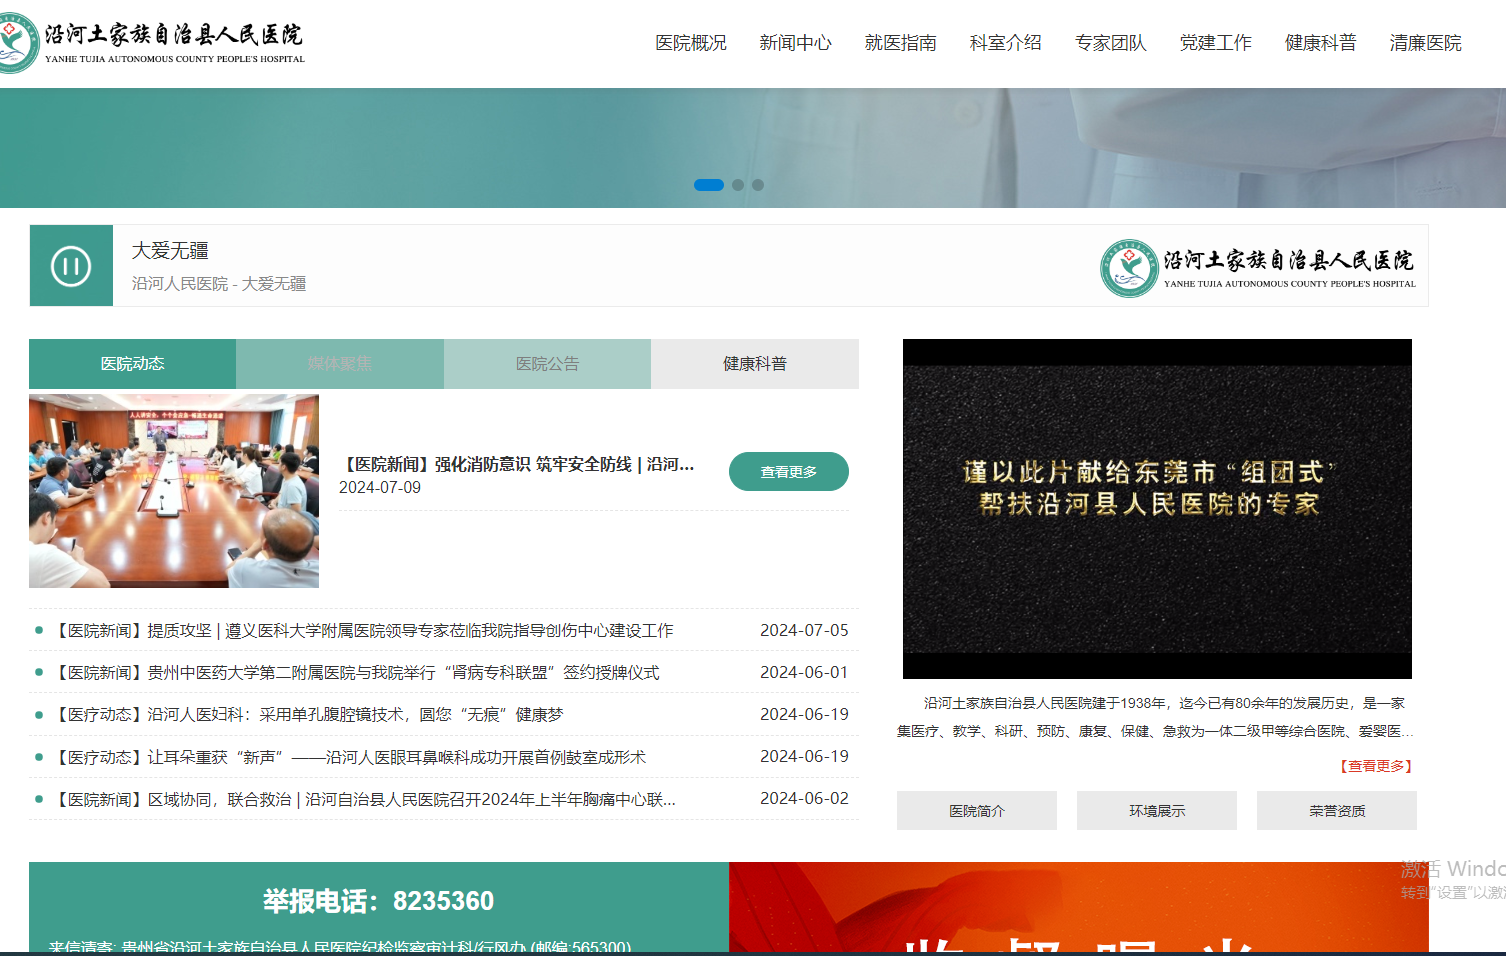Open the 环境展示 button

1157,811
